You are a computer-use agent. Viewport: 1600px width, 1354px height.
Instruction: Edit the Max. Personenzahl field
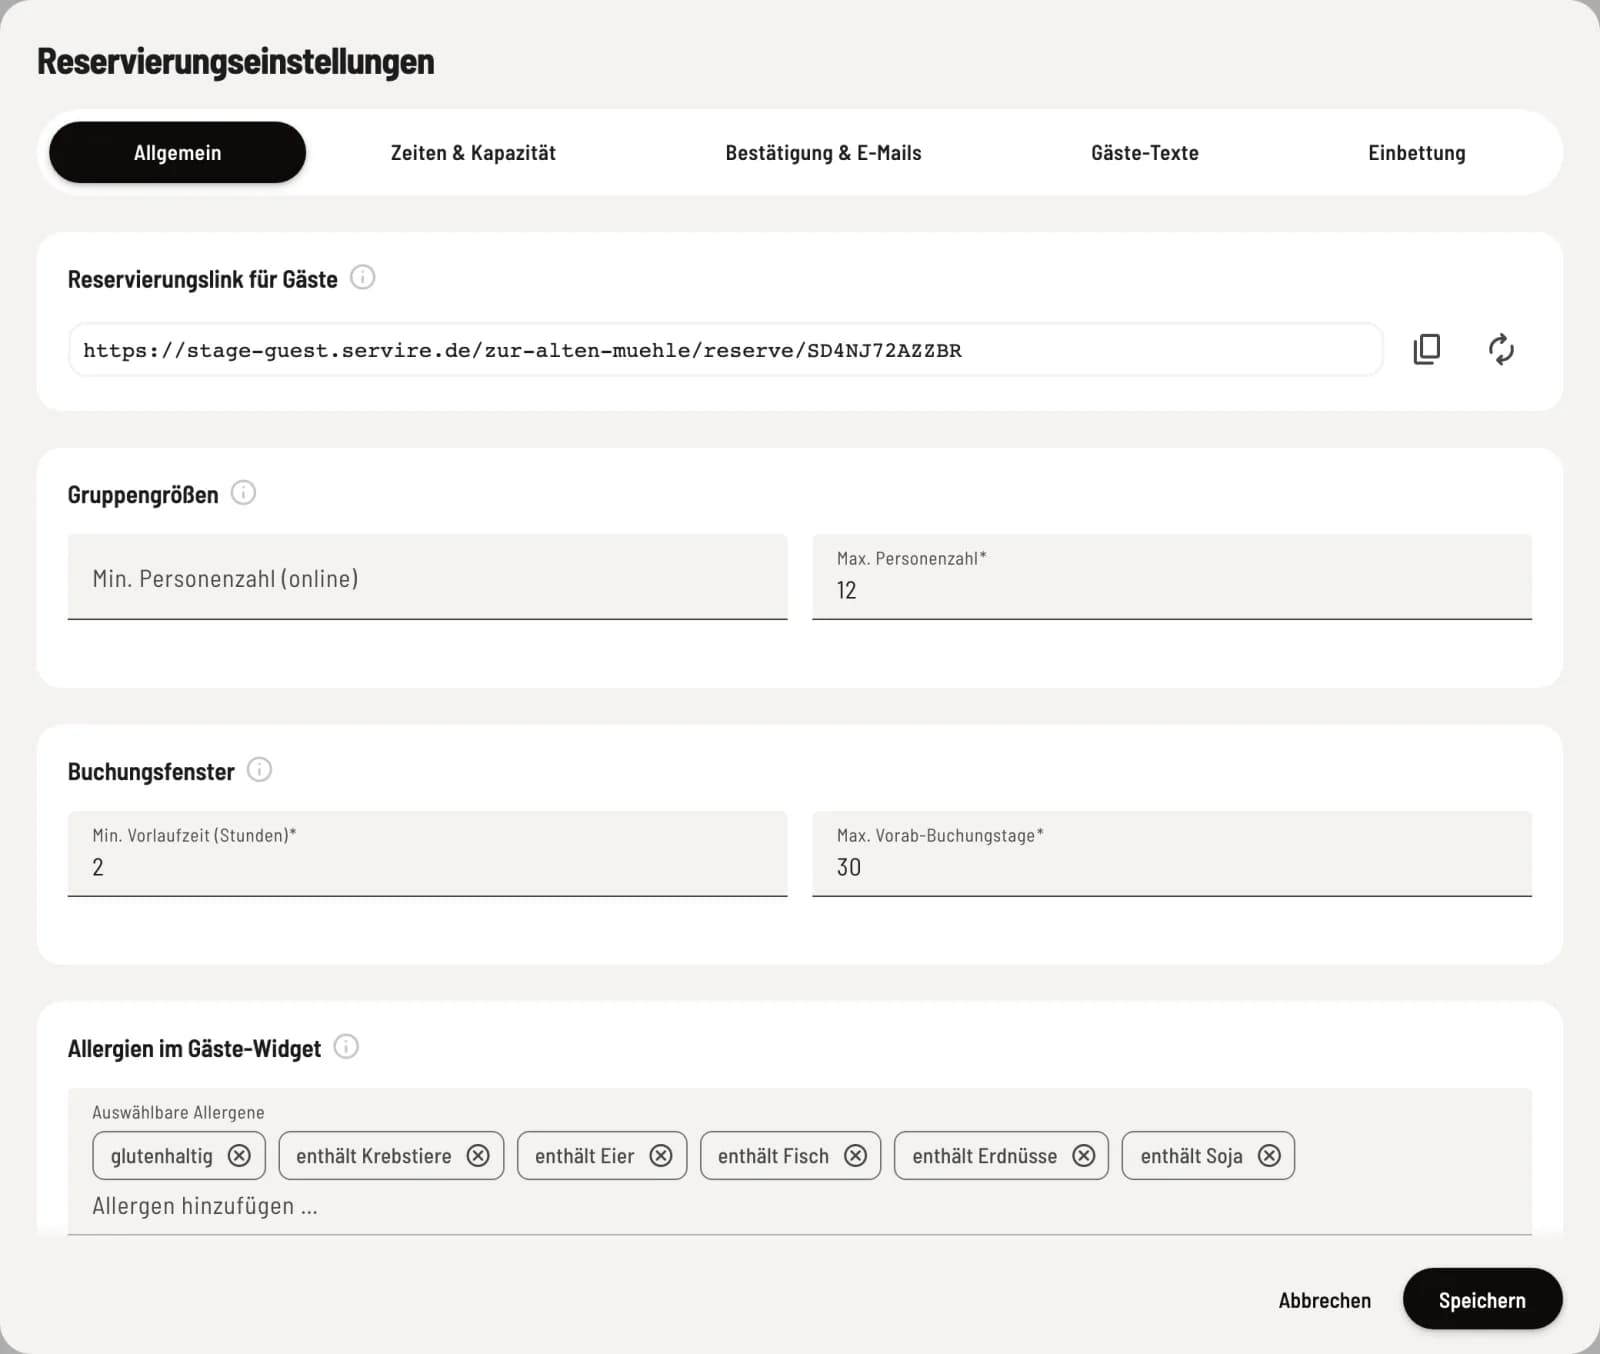coord(1171,577)
